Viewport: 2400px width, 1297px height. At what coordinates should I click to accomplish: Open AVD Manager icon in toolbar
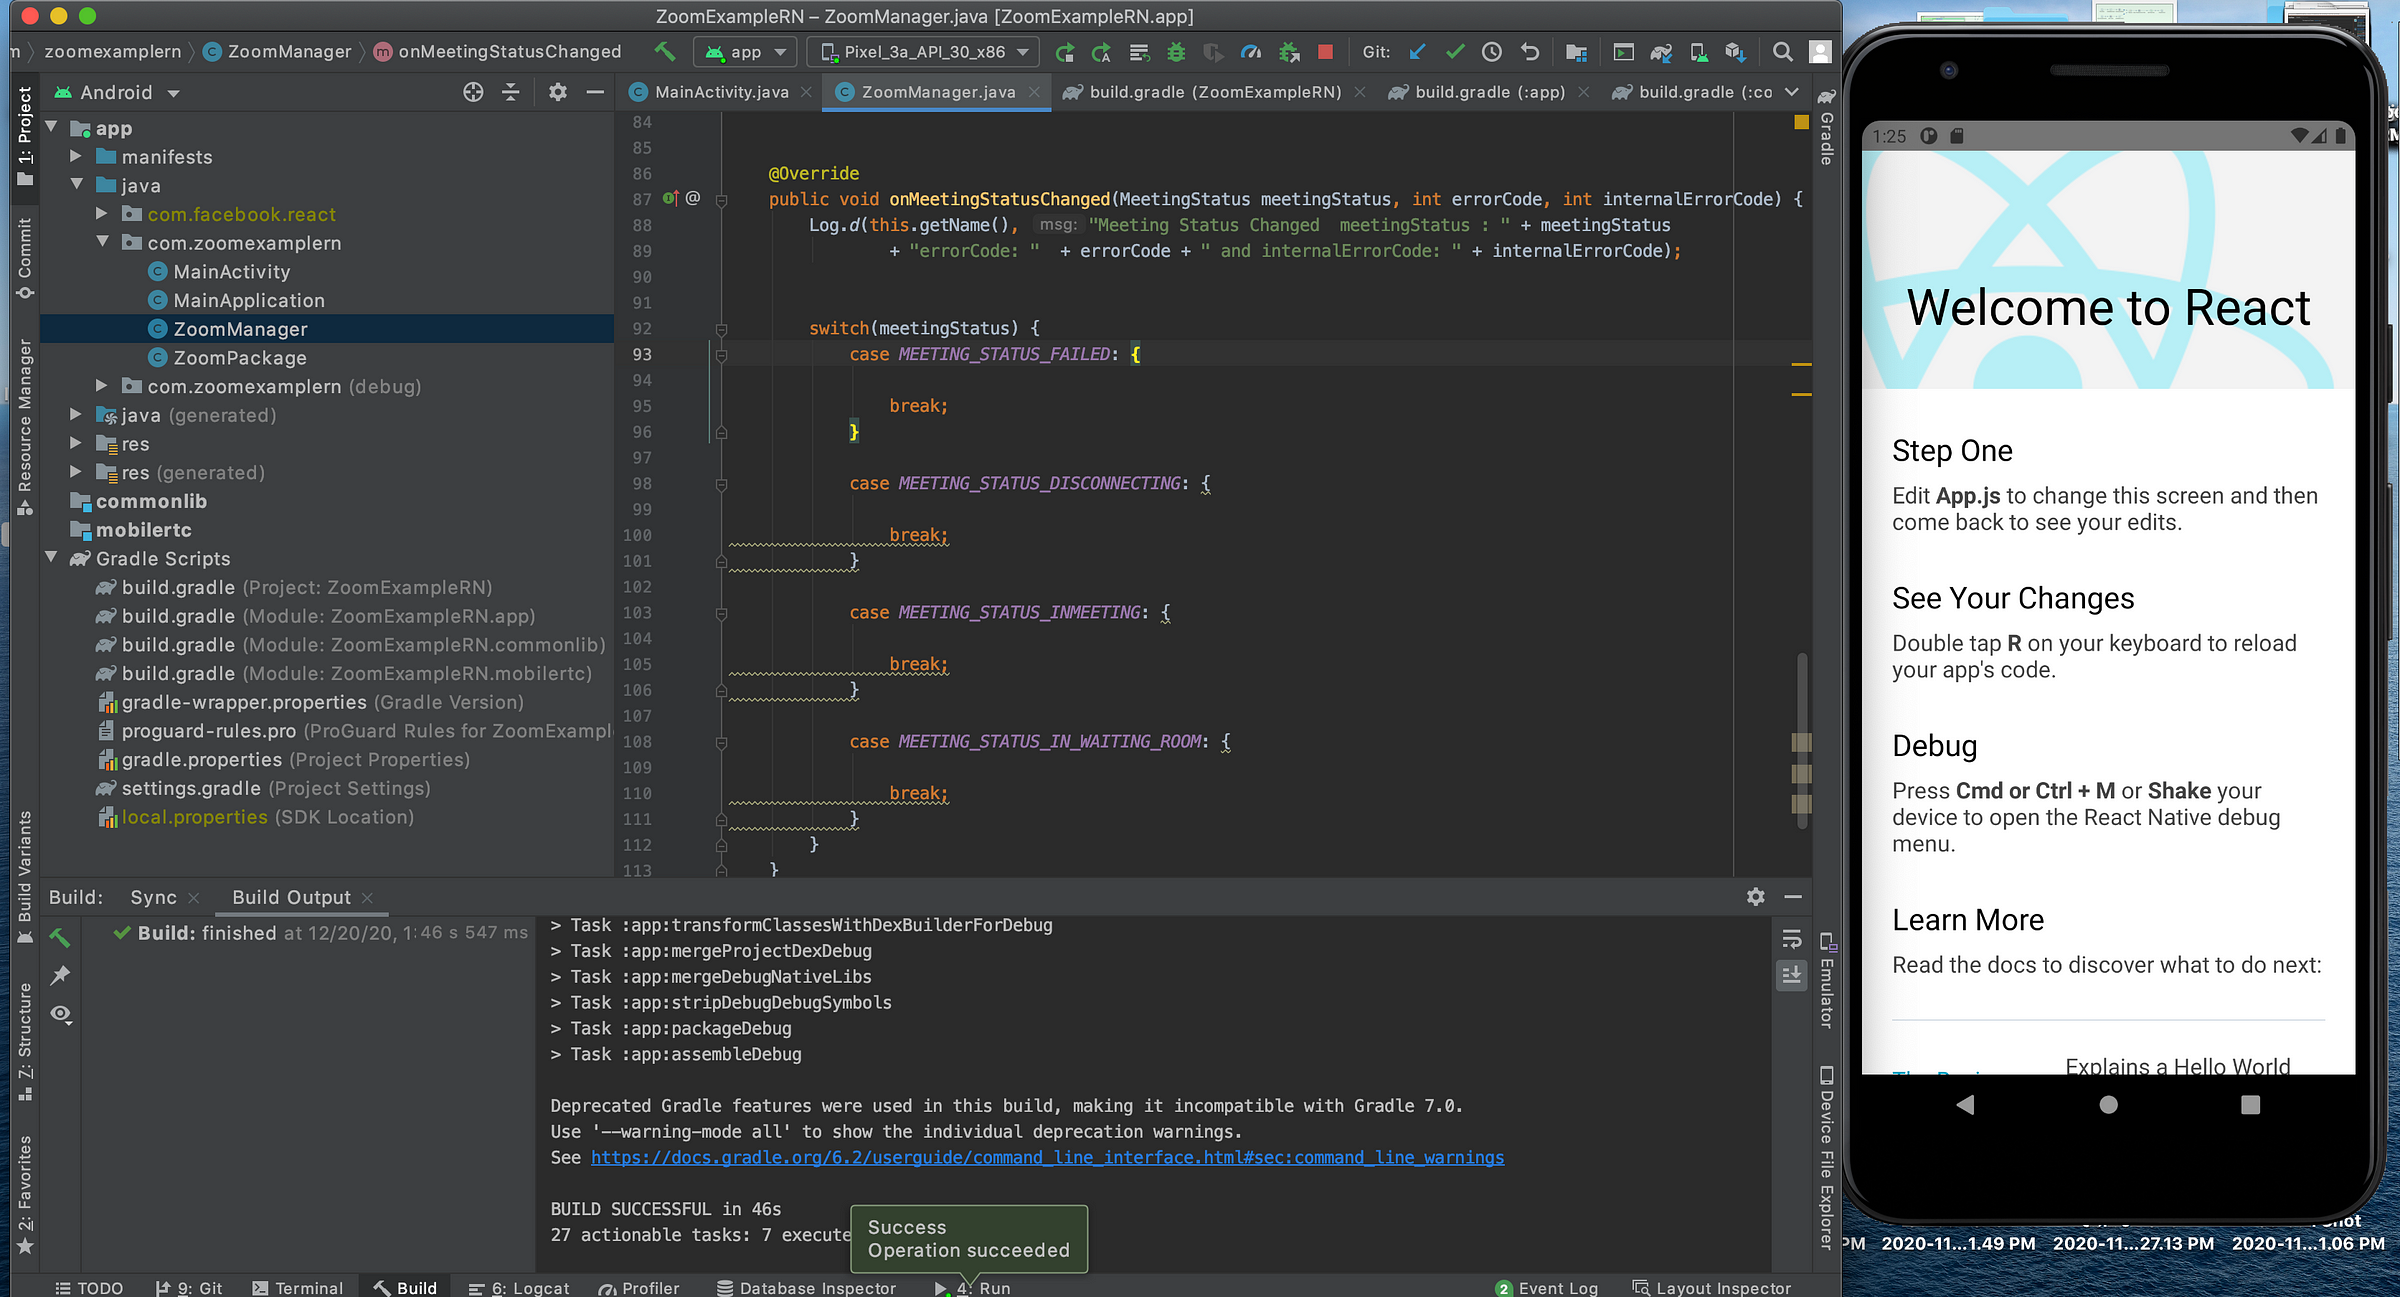point(1698,52)
